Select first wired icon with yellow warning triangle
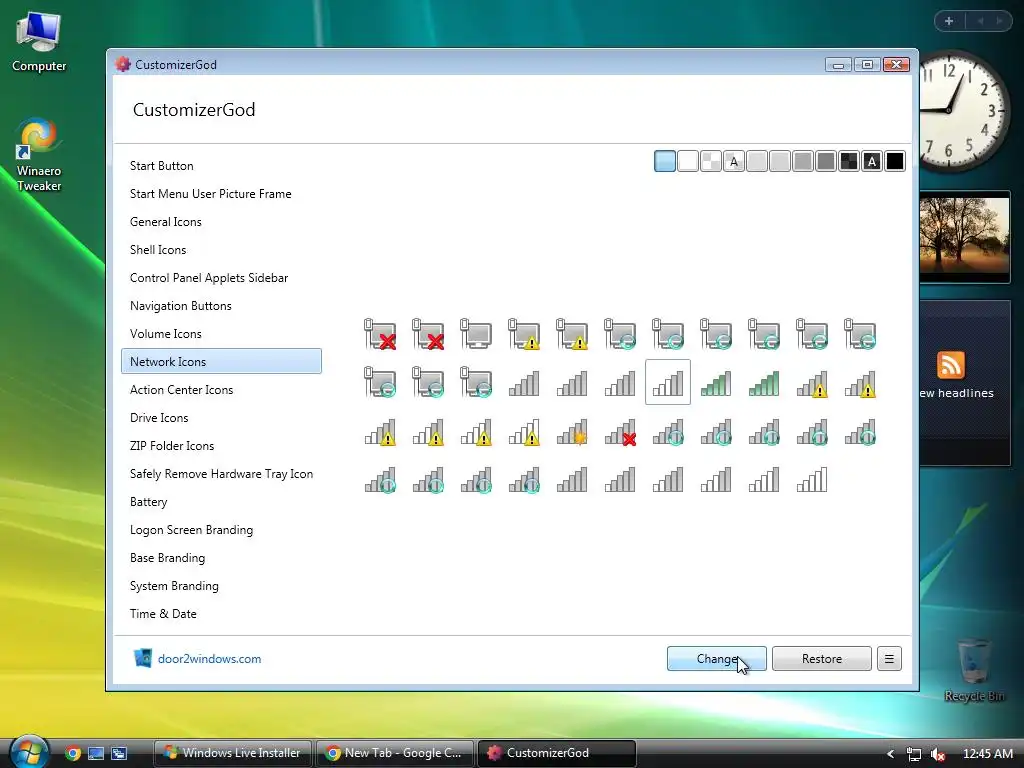The width and height of the screenshot is (1024, 768). [x=524, y=334]
